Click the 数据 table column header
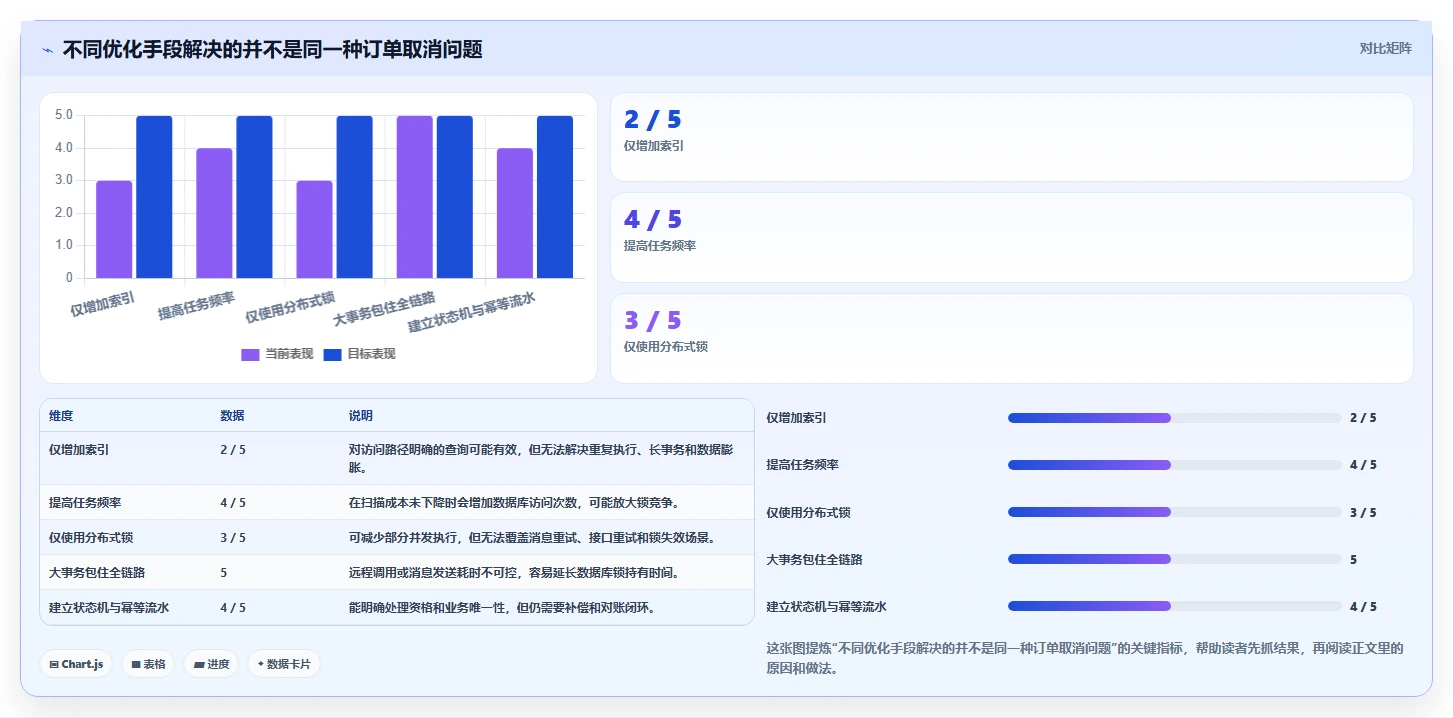 [x=232, y=416]
